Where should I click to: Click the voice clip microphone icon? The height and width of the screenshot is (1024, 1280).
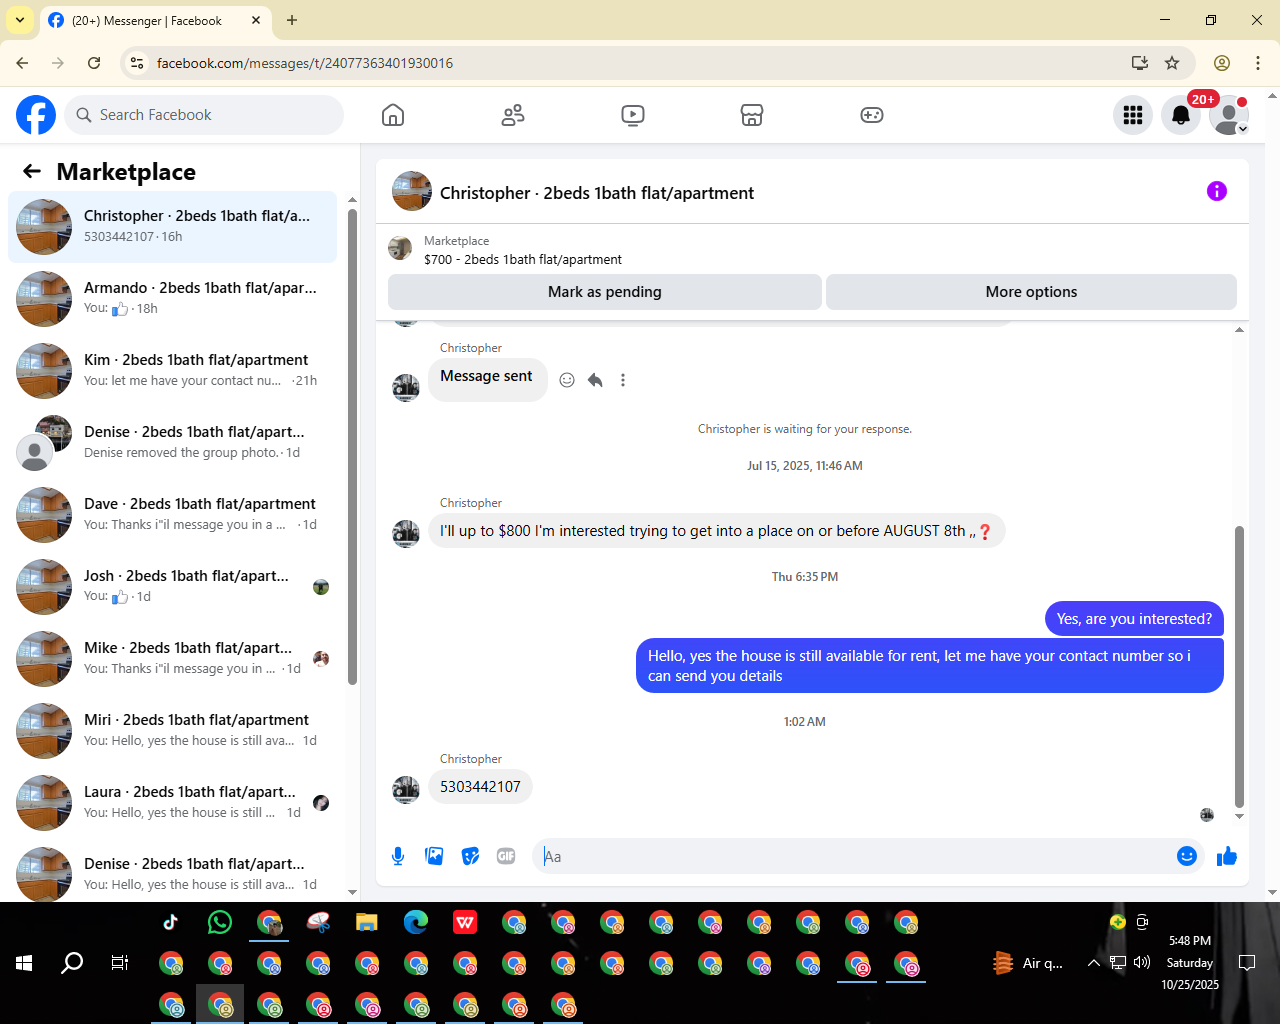(398, 856)
